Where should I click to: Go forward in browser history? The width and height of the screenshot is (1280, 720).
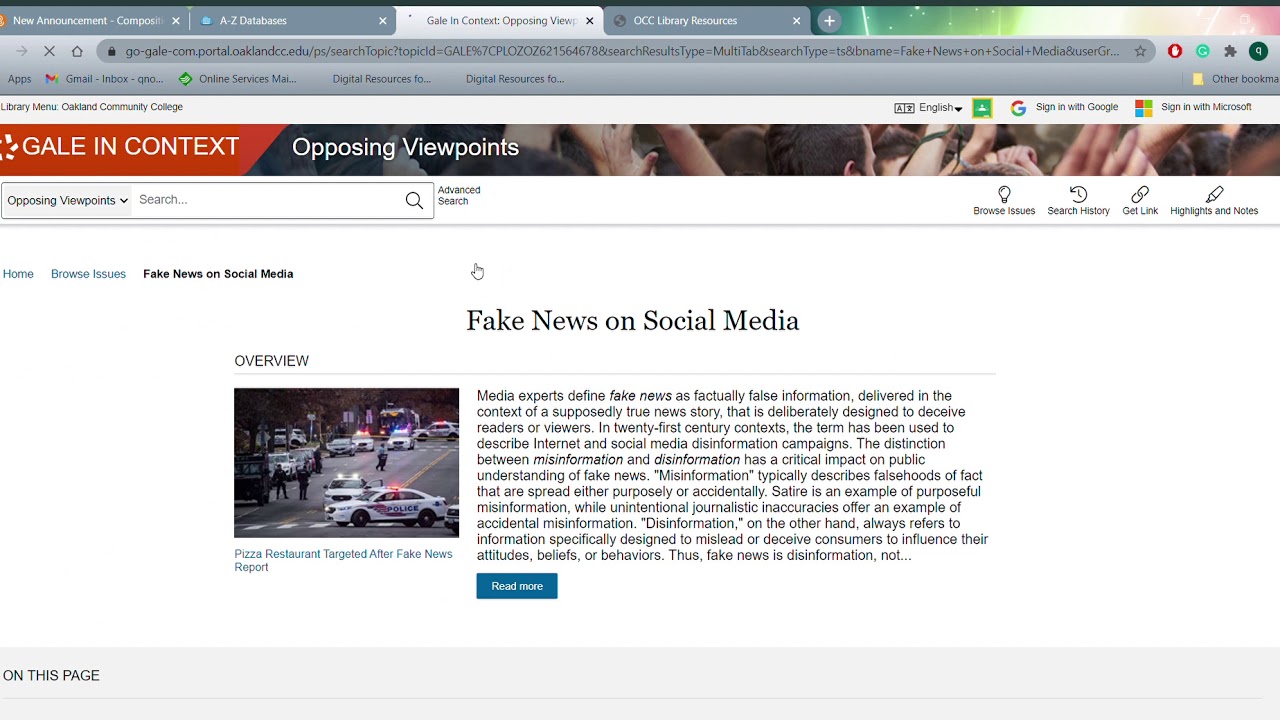(22, 51)
